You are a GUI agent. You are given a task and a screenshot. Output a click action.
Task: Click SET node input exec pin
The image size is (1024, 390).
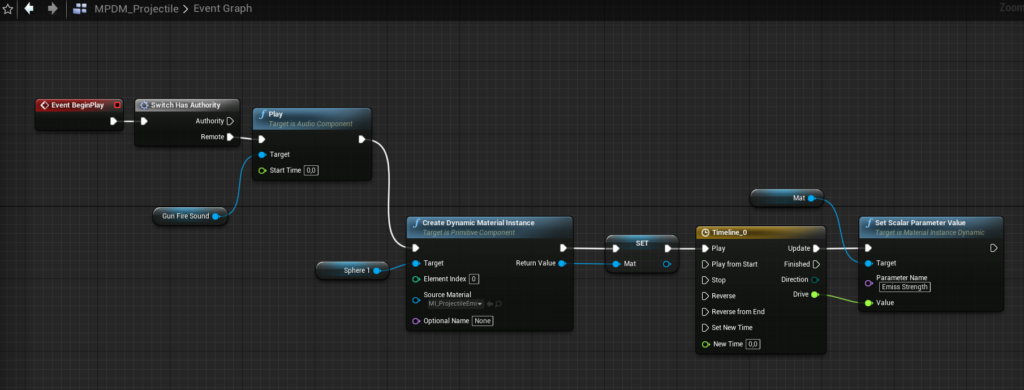pos(616,248)
